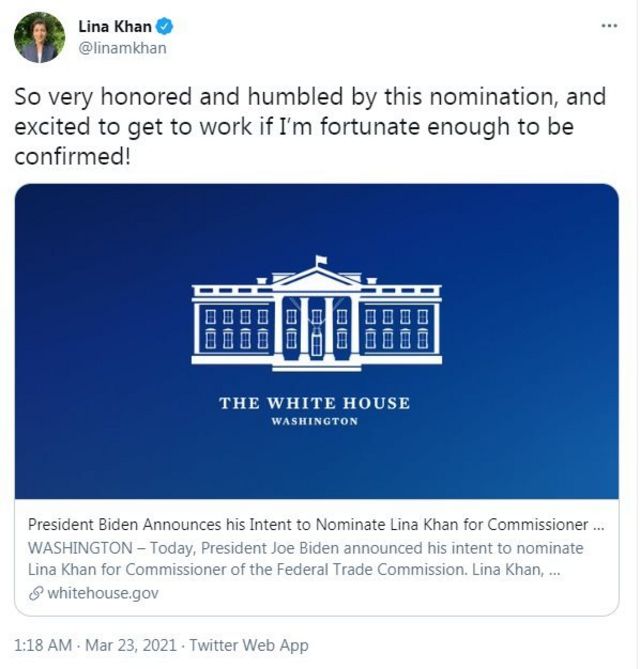Click the "Twitter Web App" source label
Viewport: 640px width, 669px height.
click(249, 645)
